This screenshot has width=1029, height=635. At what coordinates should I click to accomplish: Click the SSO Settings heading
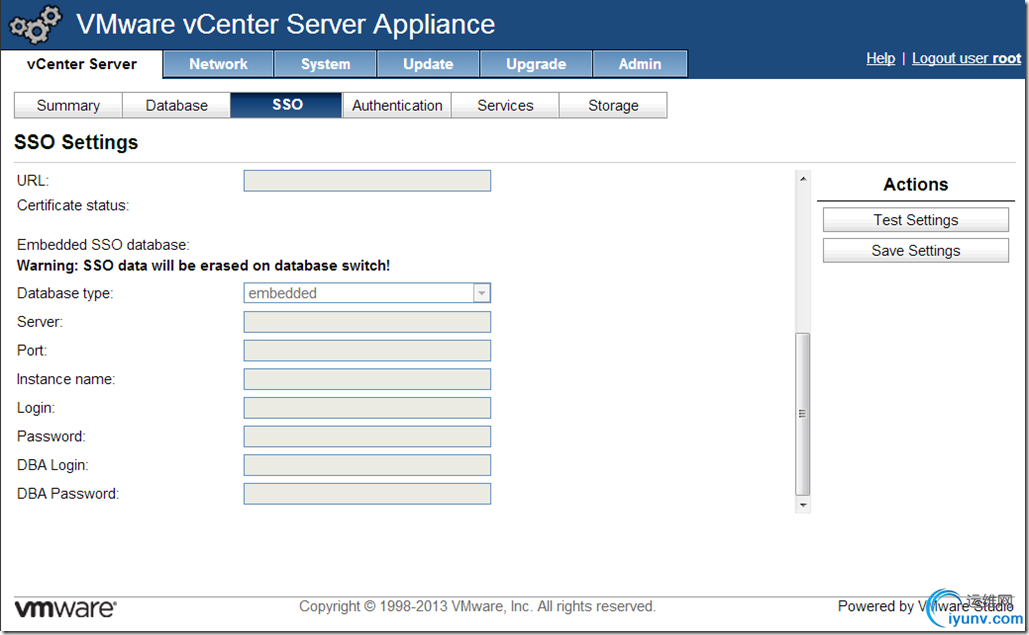click(76, 142)
